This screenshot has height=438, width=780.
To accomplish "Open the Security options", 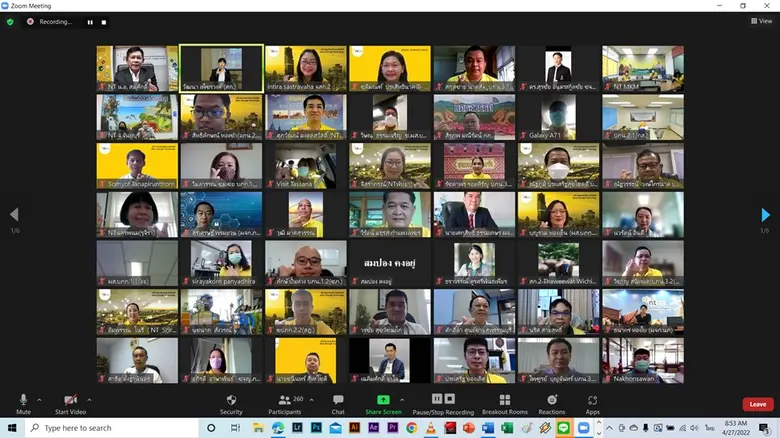I will click(x=231, y=402).
